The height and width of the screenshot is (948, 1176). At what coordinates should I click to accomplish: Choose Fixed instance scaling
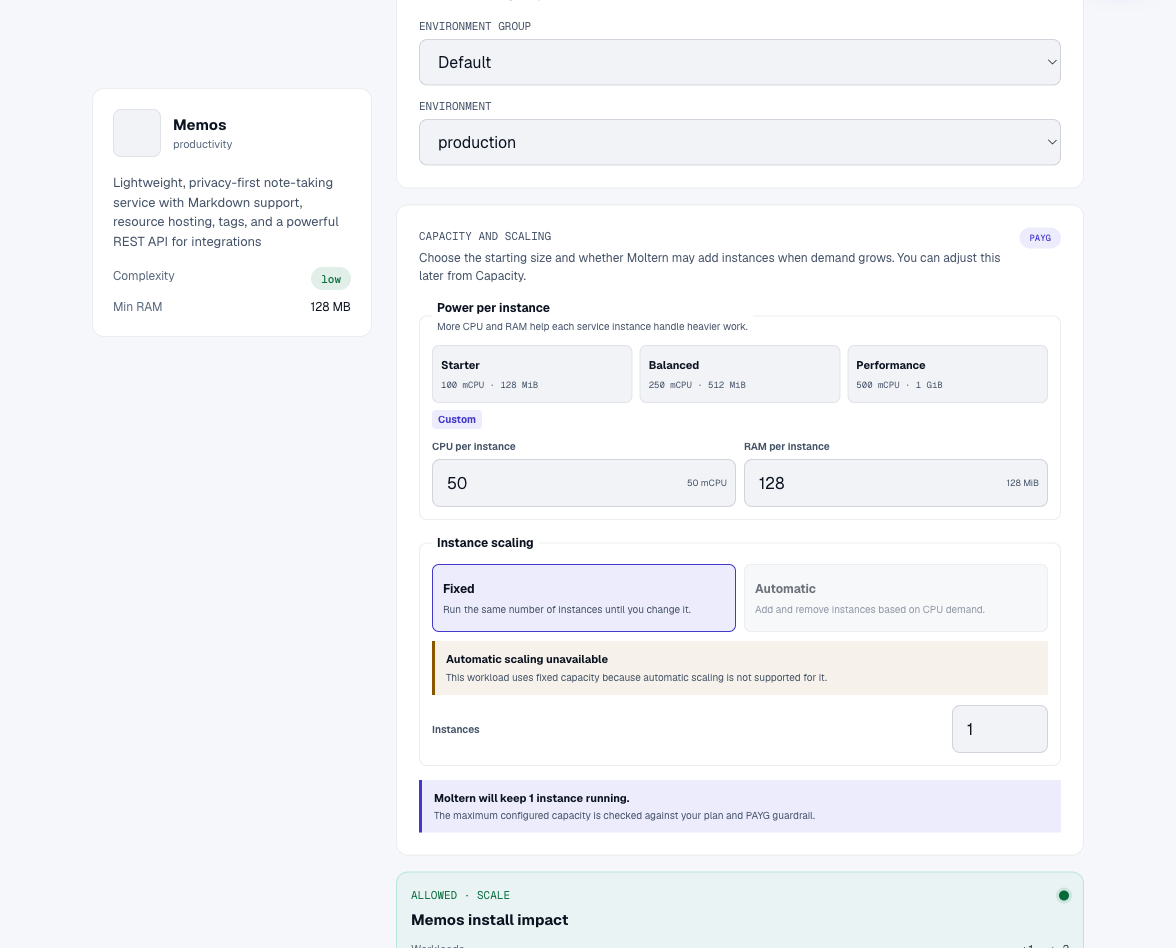click(584, 598)
